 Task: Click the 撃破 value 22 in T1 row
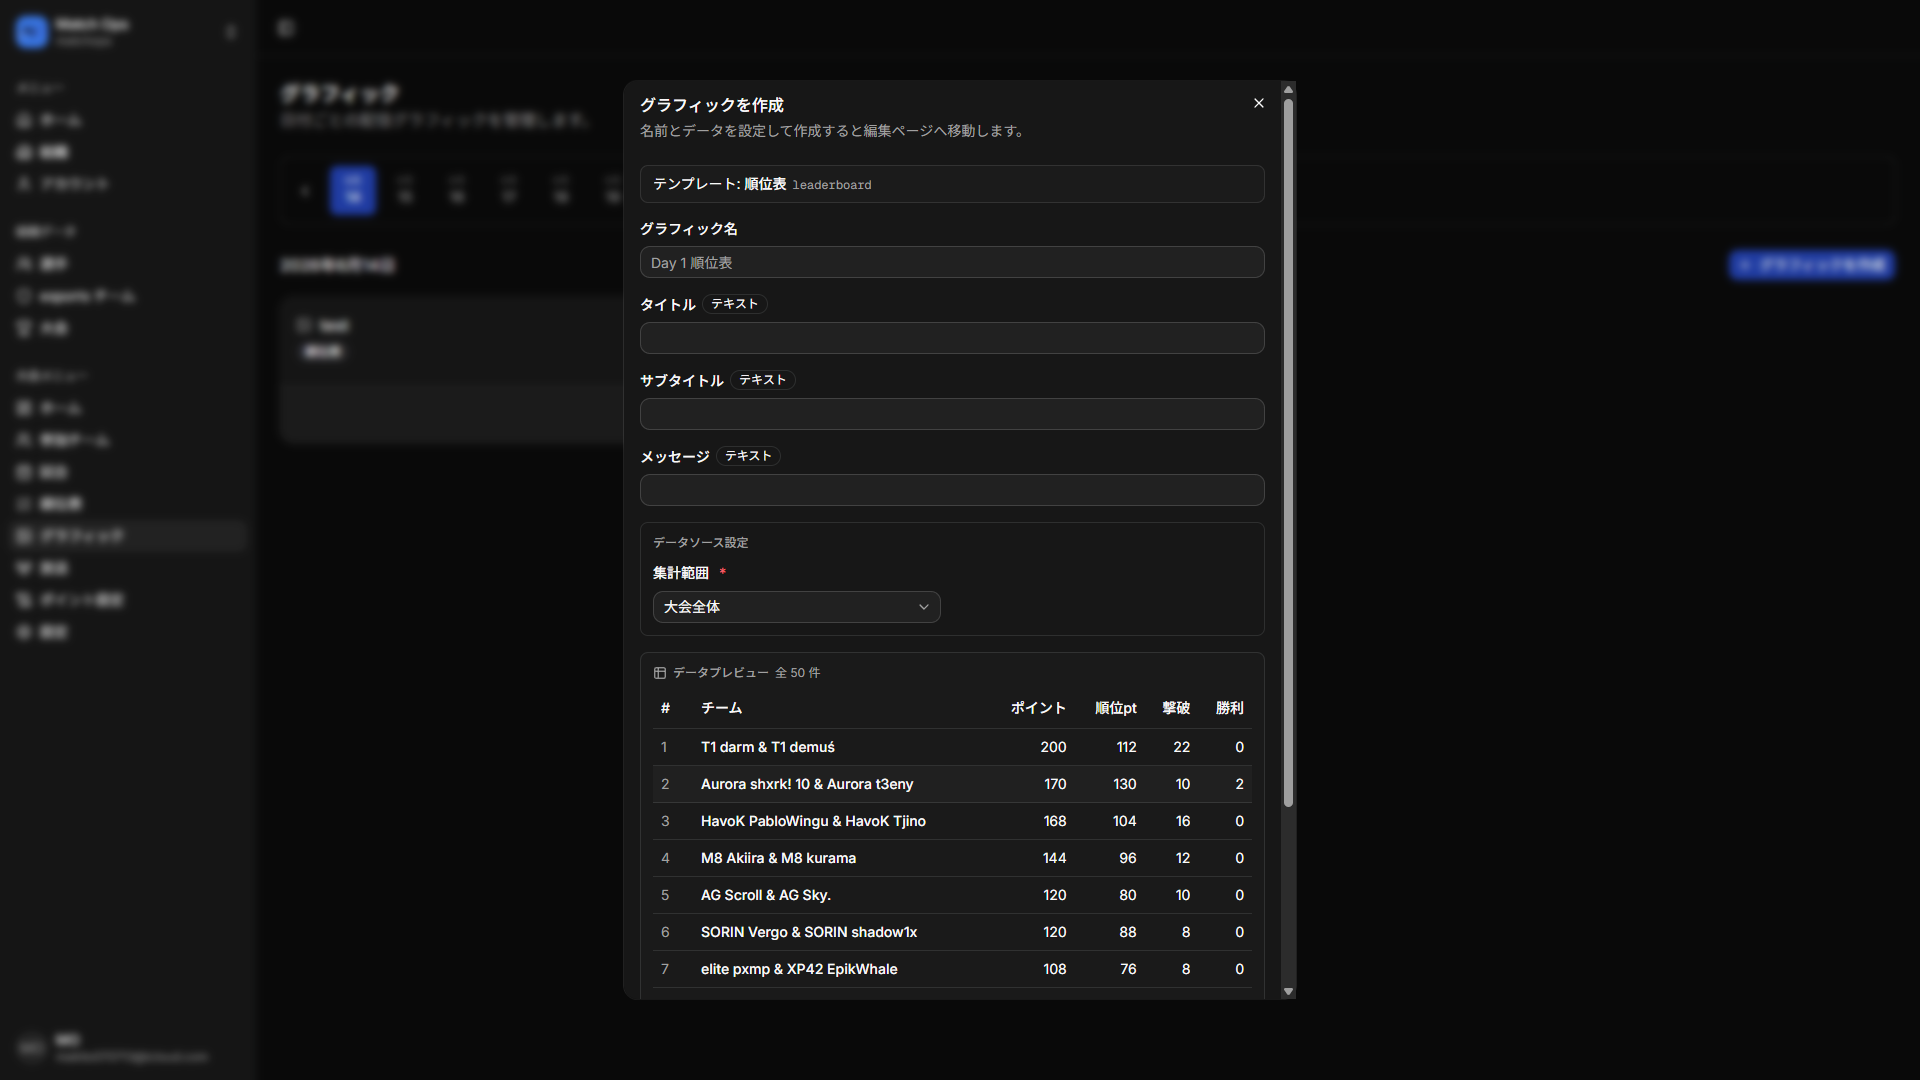[x=1182, y=747]
